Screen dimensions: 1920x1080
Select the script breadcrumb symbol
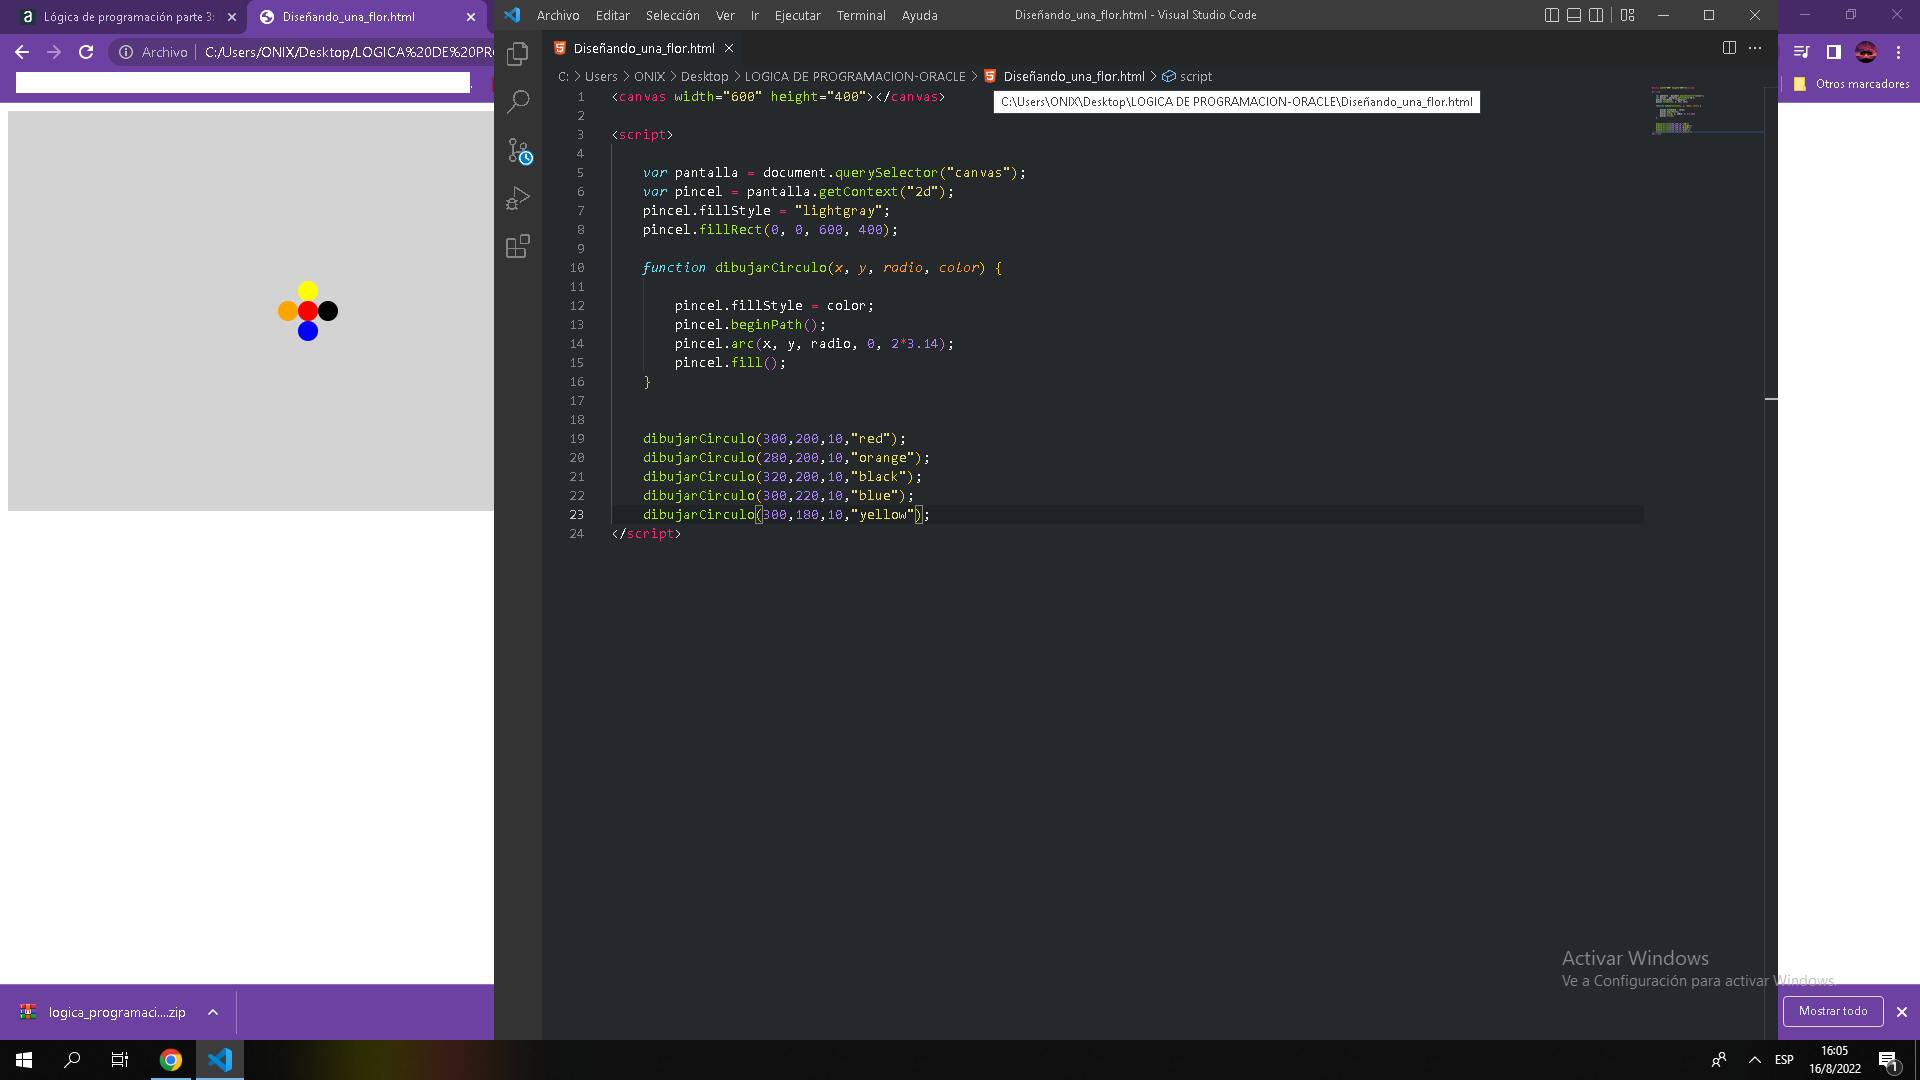[1196, 77]
